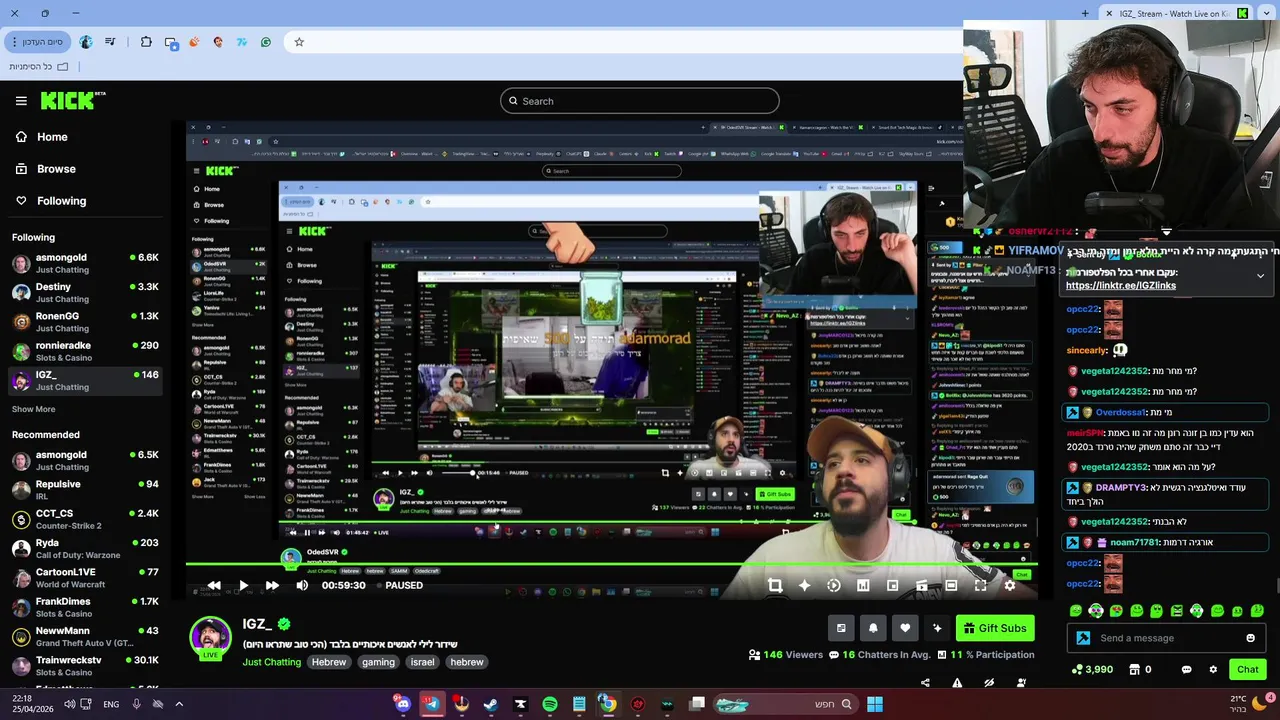Click the Gift Subs button
This screenshot has width=1280, height=720.
point(995,628)
